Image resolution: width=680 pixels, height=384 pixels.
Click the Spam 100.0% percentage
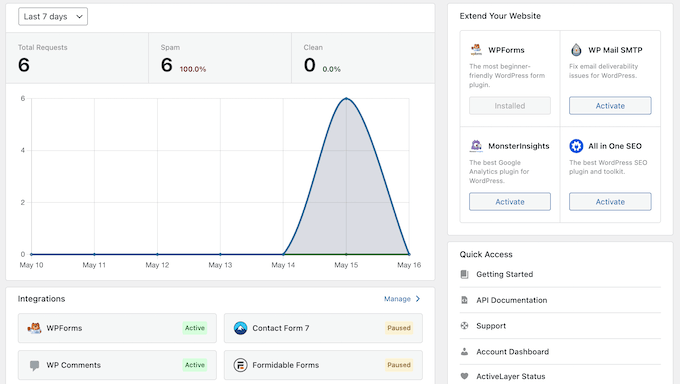[x=193, y=69]
